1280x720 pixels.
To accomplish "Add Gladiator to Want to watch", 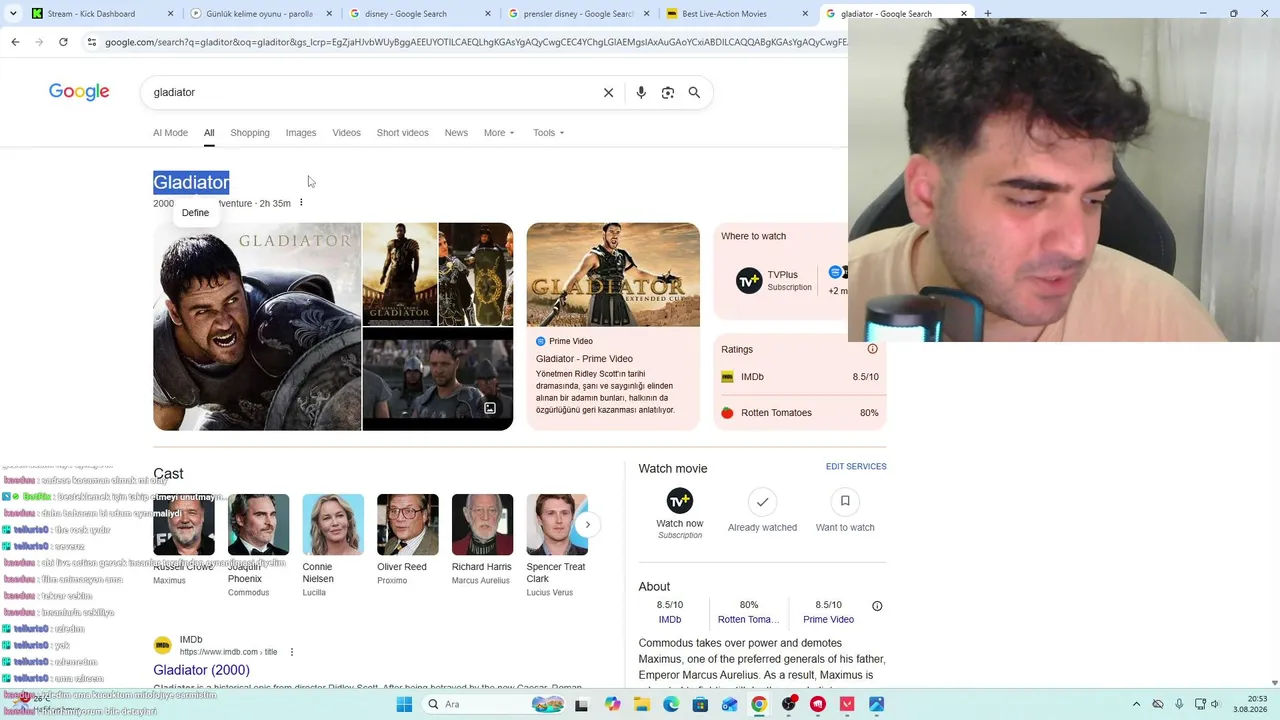I will point(845,510).
